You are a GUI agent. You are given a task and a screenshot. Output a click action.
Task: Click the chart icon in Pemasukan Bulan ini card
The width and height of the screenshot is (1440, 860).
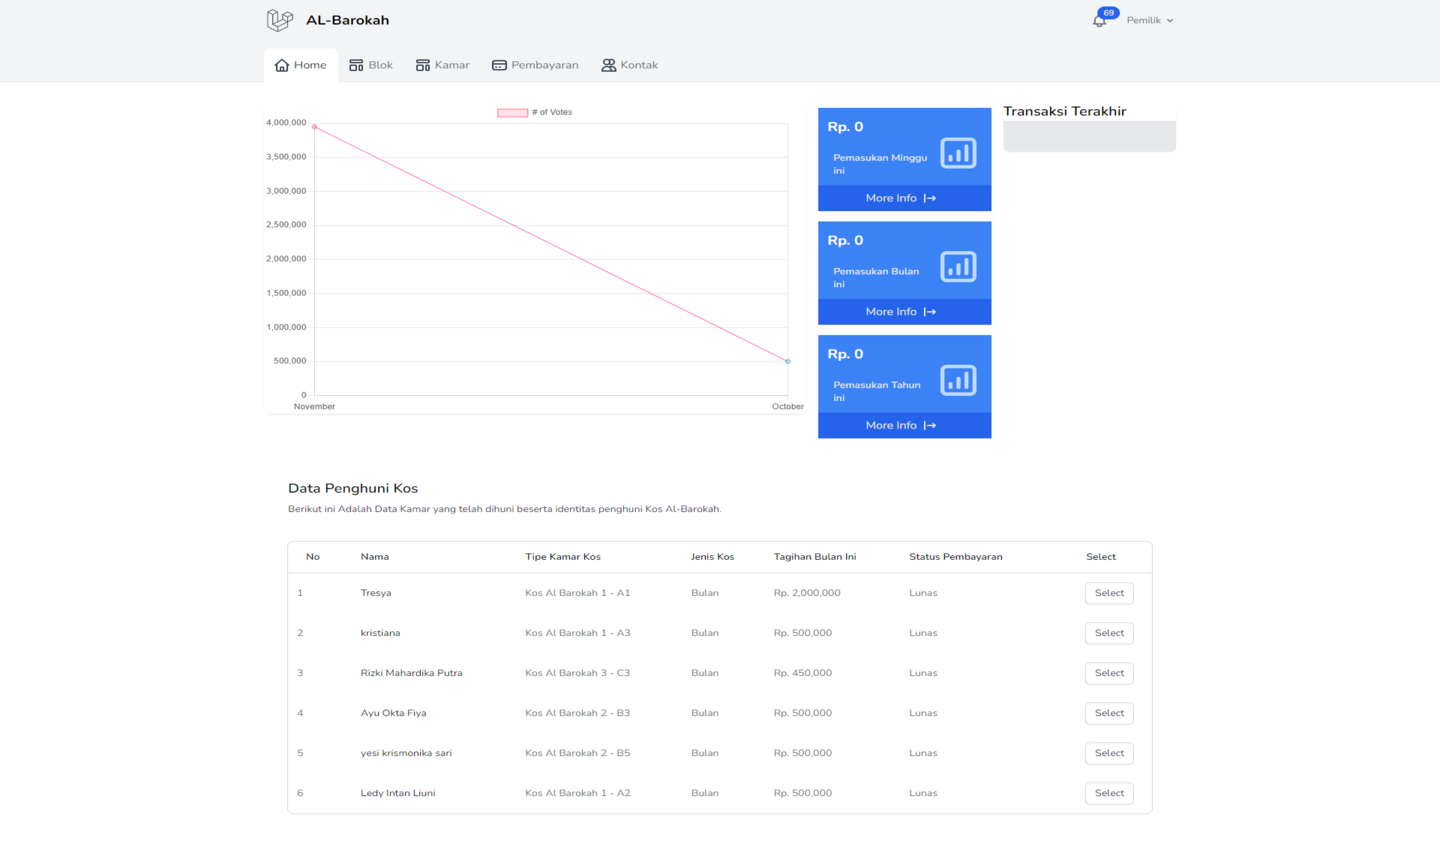pyautogui.click(x=958, y=267)
